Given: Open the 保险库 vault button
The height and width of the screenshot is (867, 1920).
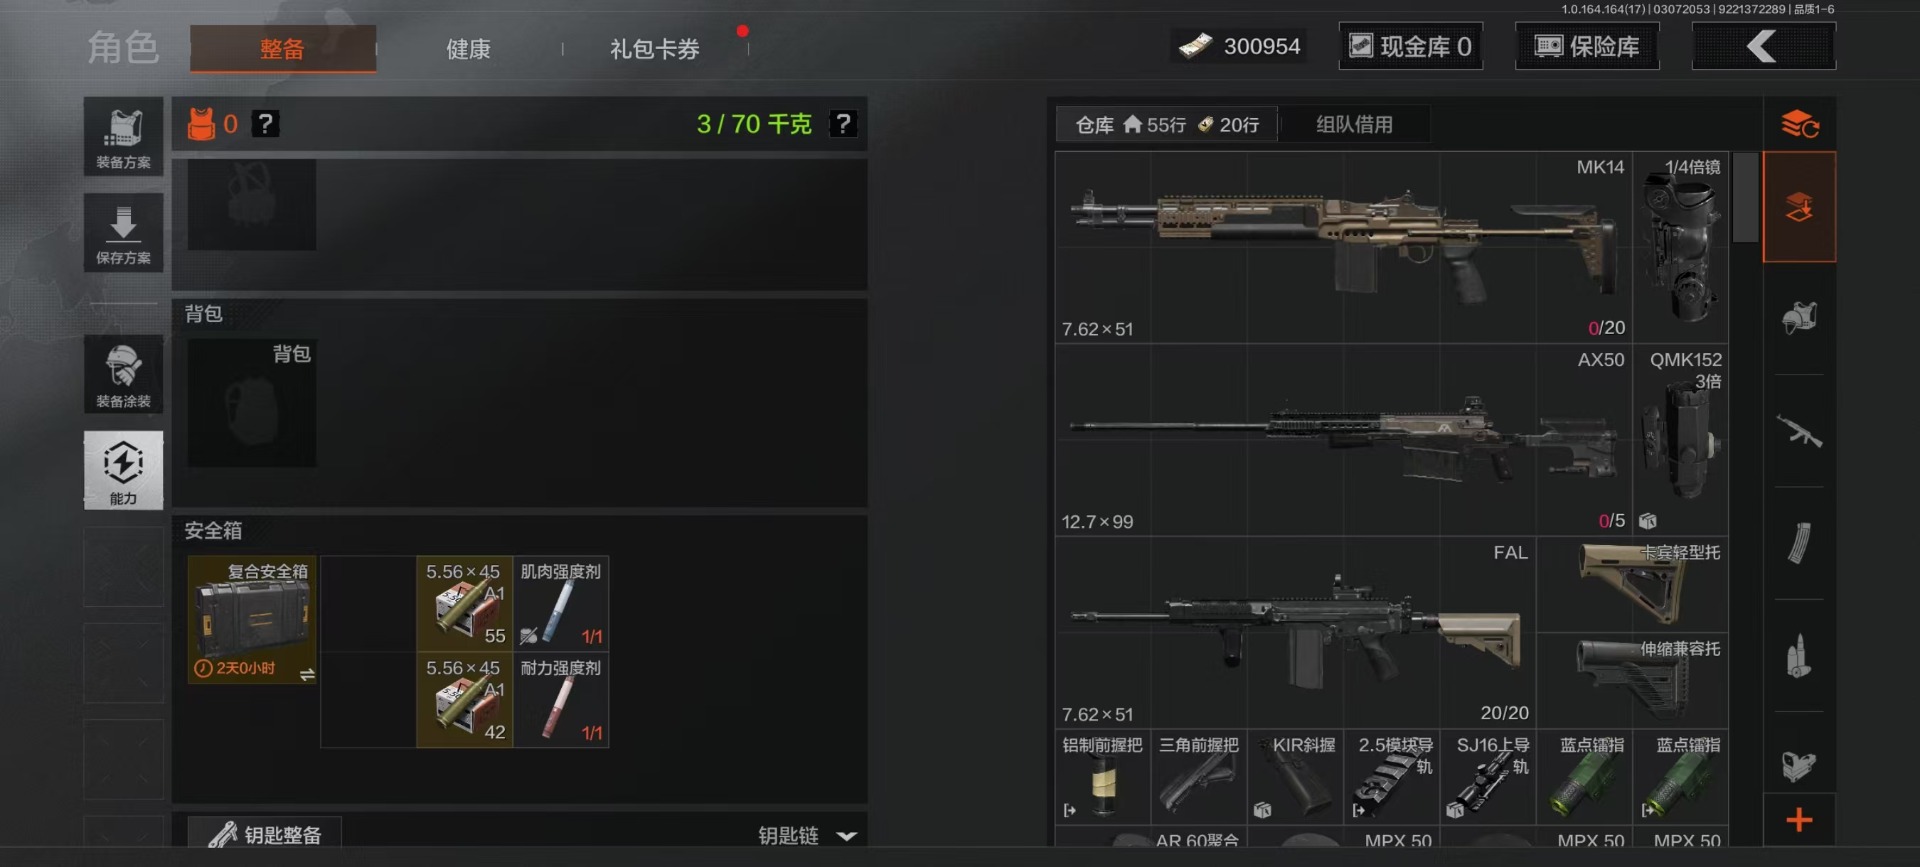Looking at the screenshot, I should point(1587,46).
